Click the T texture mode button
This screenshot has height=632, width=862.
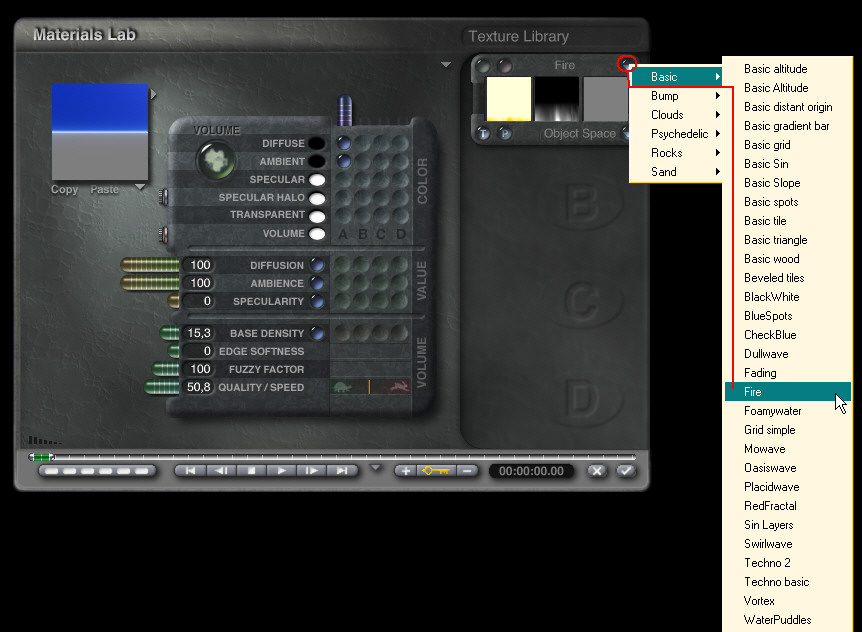[483, 134]
